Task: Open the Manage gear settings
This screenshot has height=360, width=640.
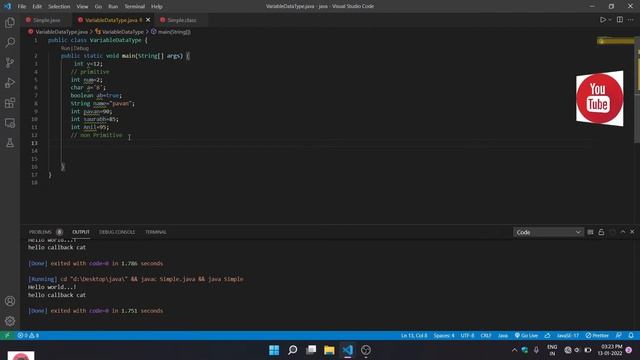Action: [x=10, y=321]
